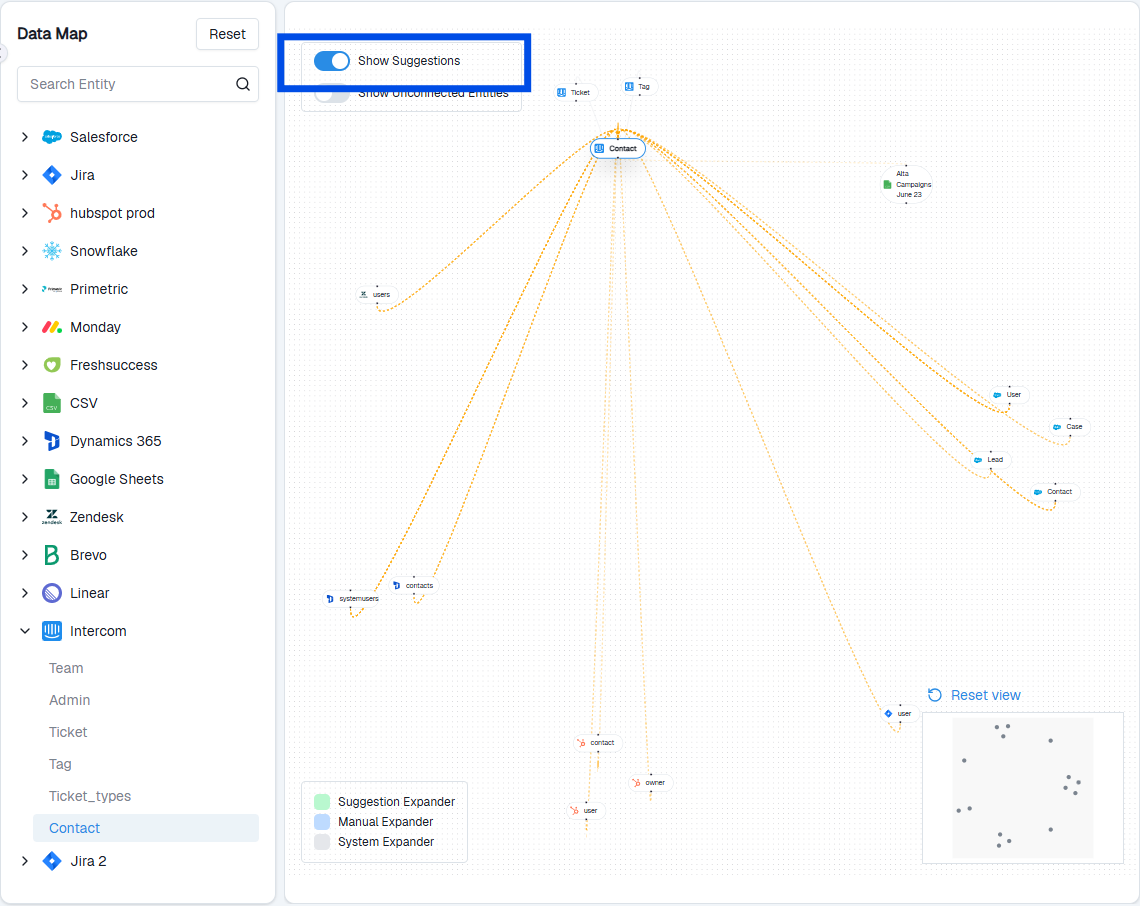Click the Primetric logo icon
The width and height of the screenshot is (1140, 906).
pos(52,289)
